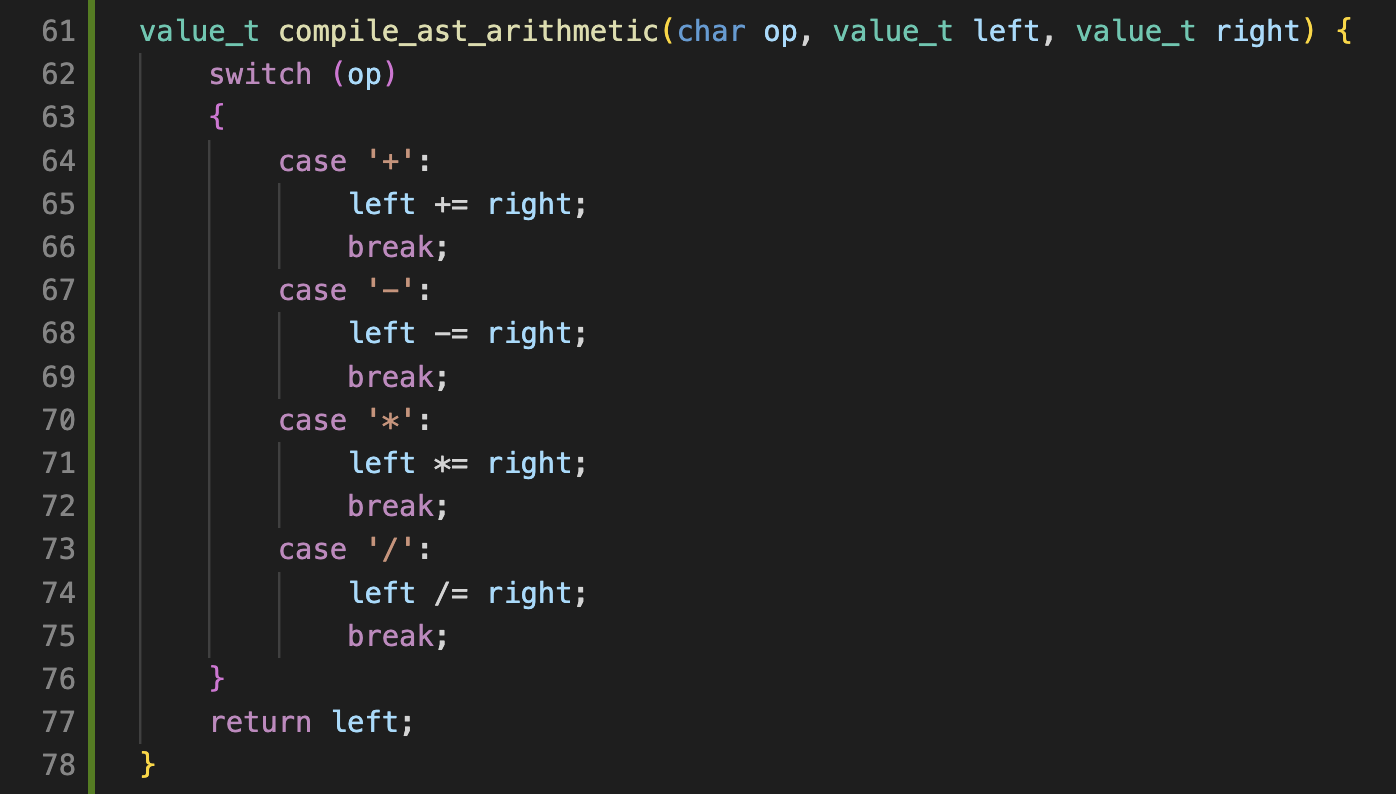
Task: Click the op variable inside switch parentheses
Action: pyautogui.click(x=364, y=74)
